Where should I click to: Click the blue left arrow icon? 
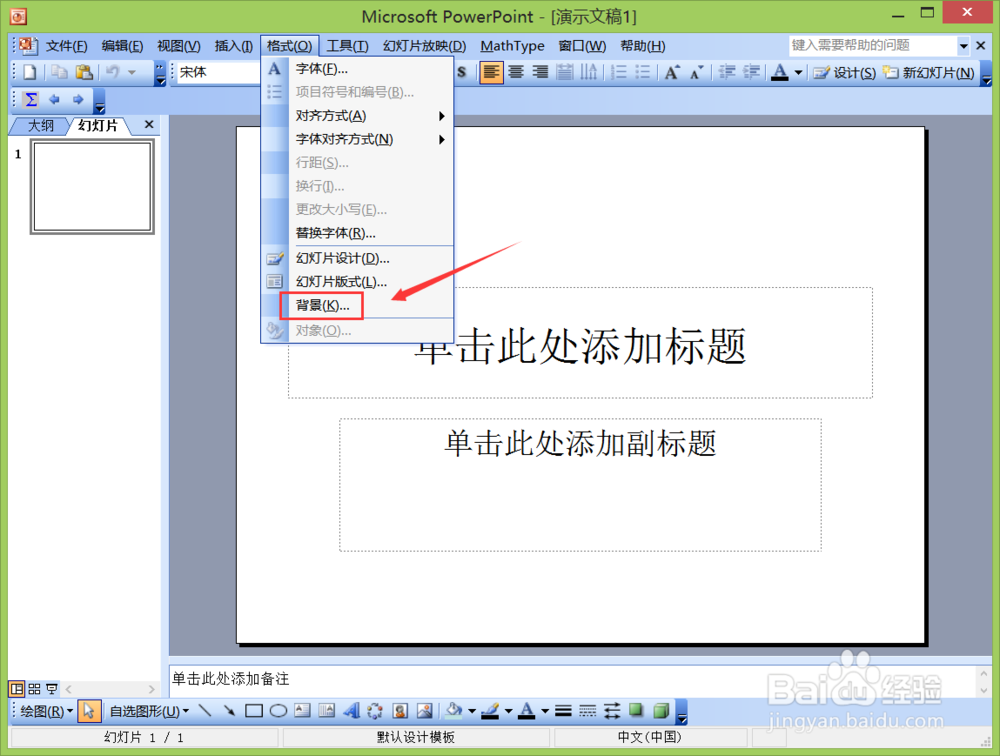click(54, 100)
